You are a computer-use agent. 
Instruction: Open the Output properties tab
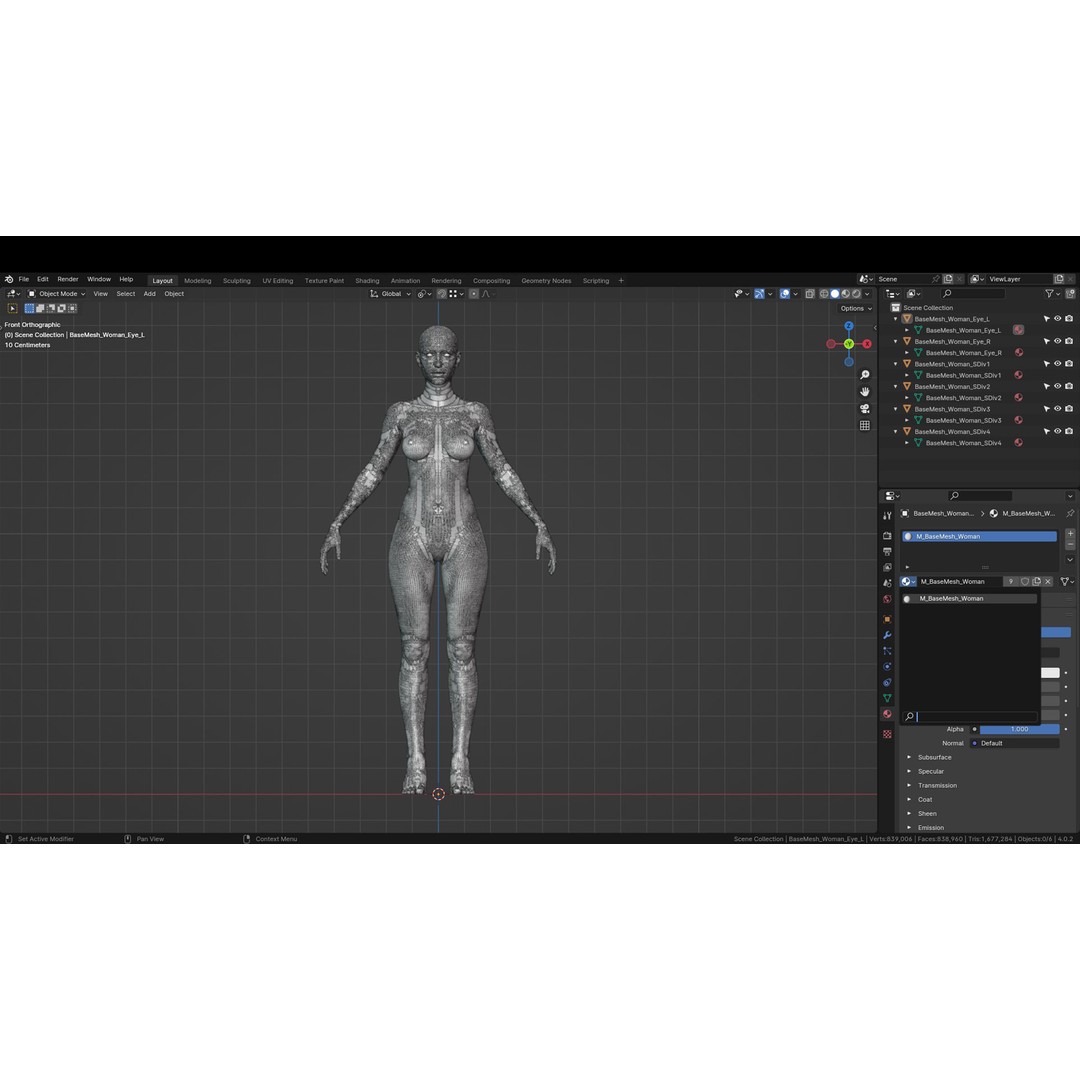(887, 551)
